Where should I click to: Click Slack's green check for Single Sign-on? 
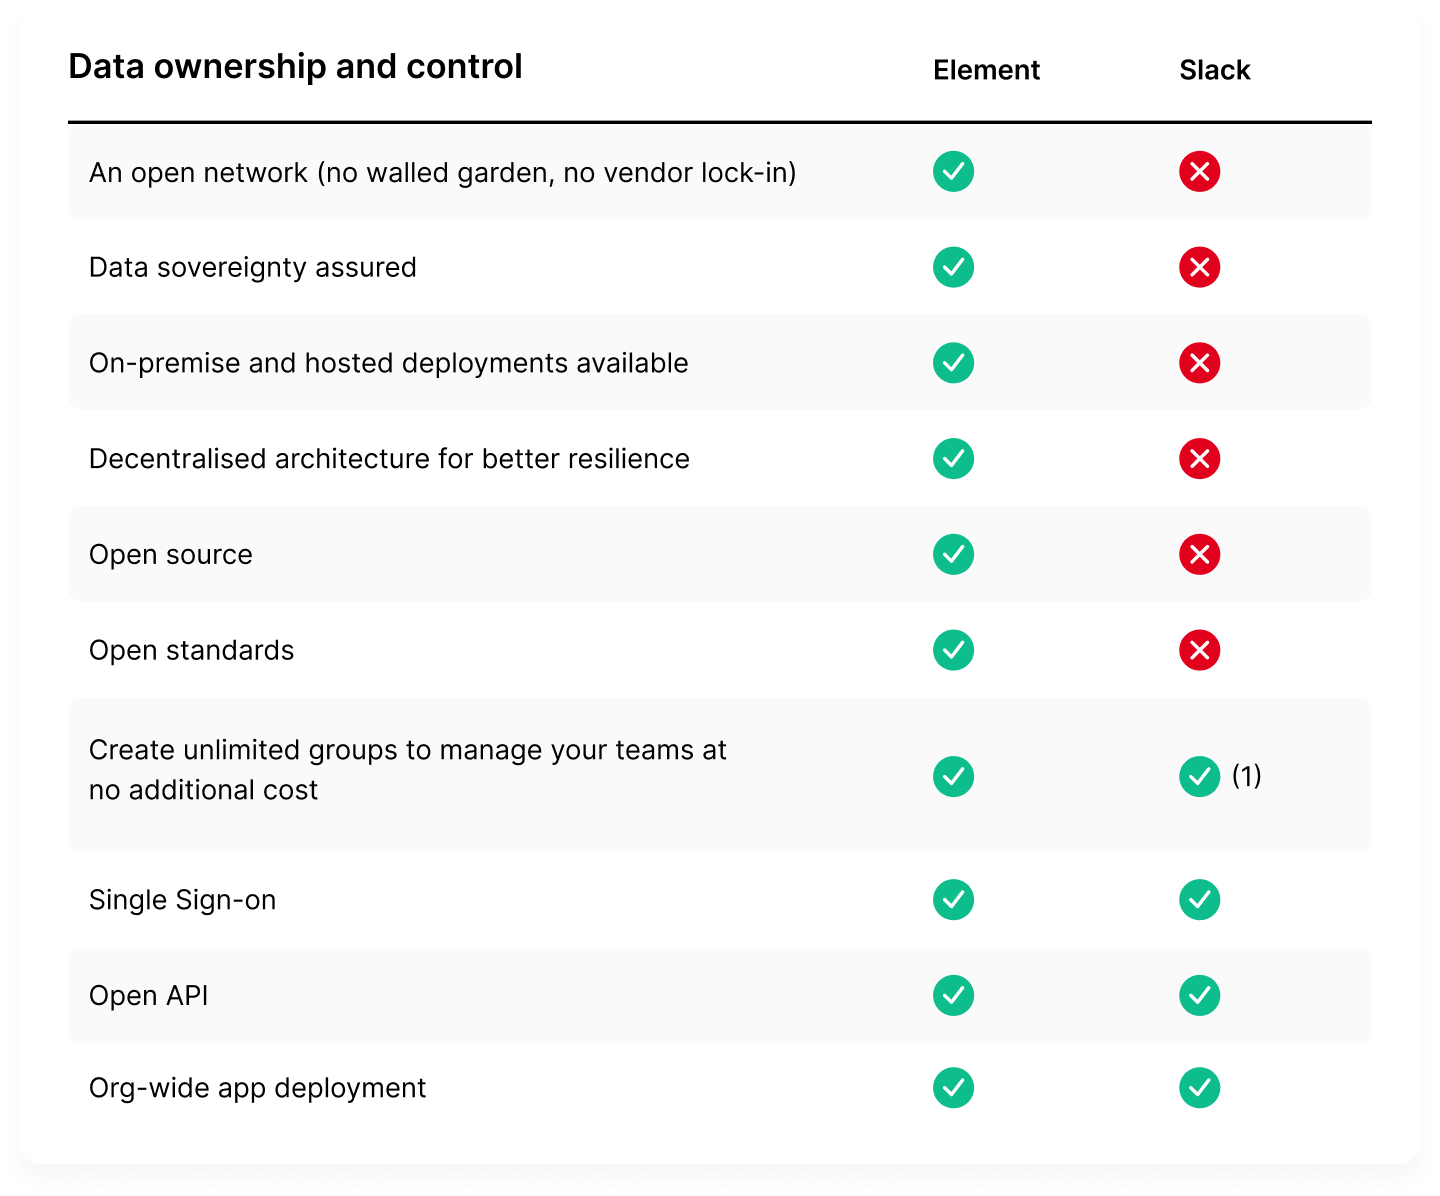pyautogui.click(x=1199, y=900)
